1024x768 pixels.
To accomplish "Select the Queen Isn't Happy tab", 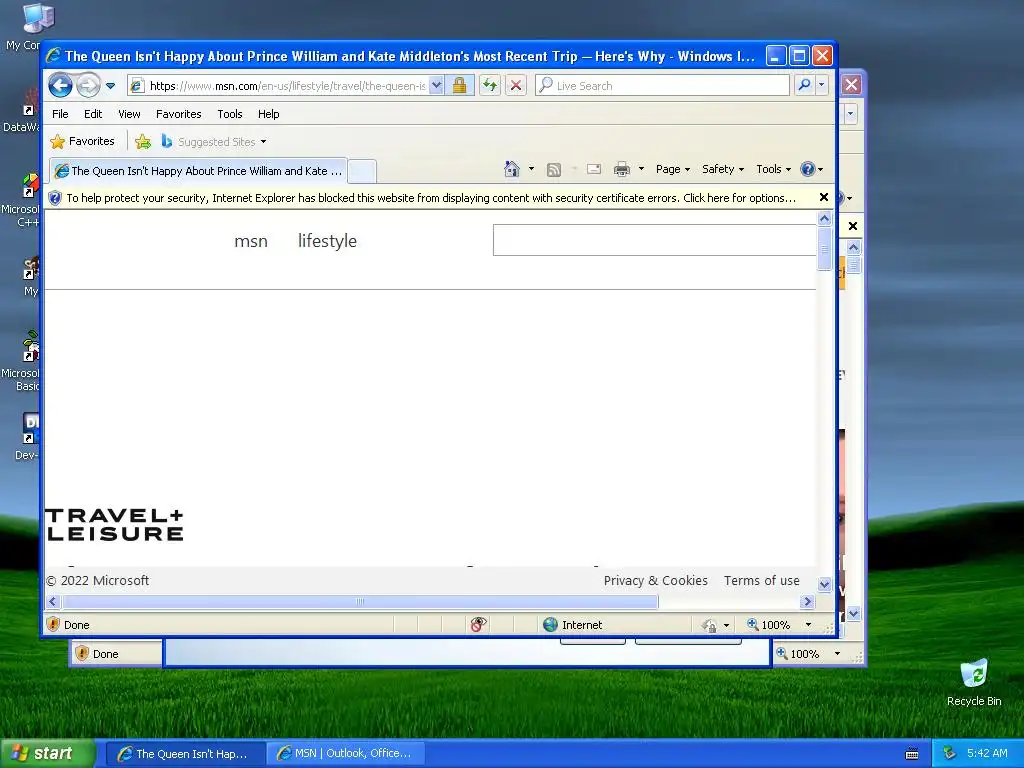I will pos(199,170).
